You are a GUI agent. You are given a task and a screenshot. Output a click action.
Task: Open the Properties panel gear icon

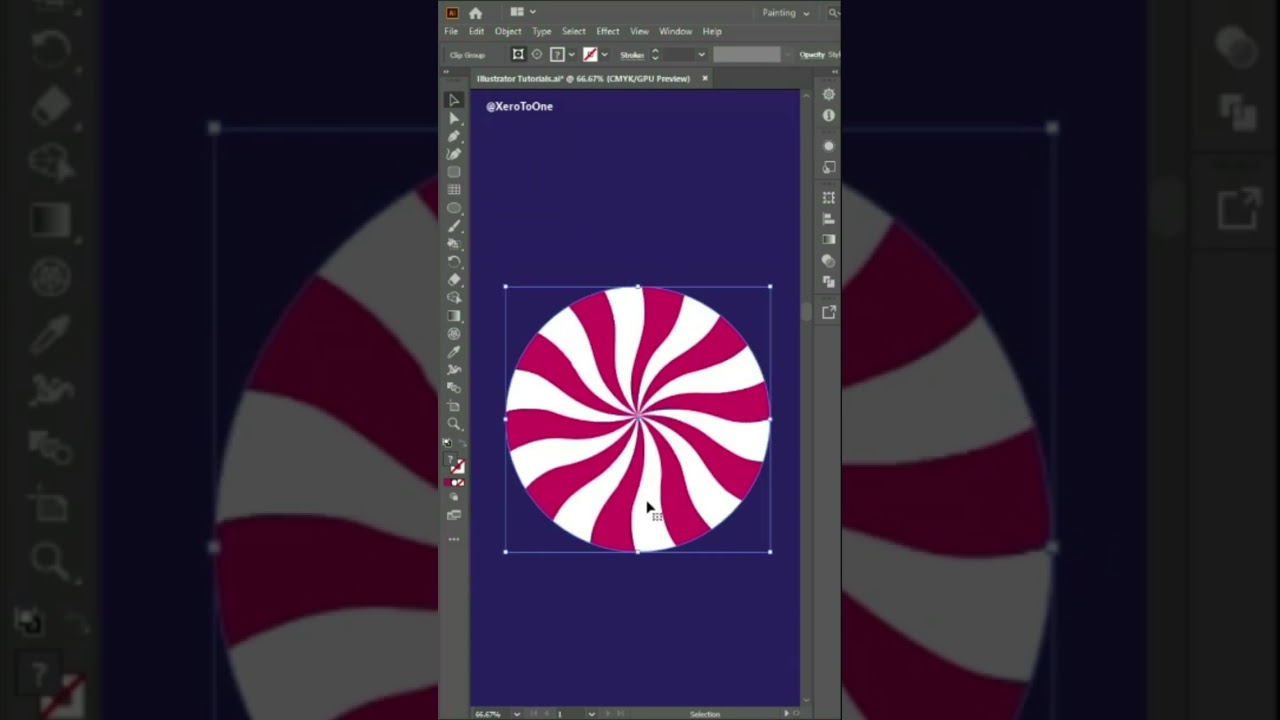point(828,95)
